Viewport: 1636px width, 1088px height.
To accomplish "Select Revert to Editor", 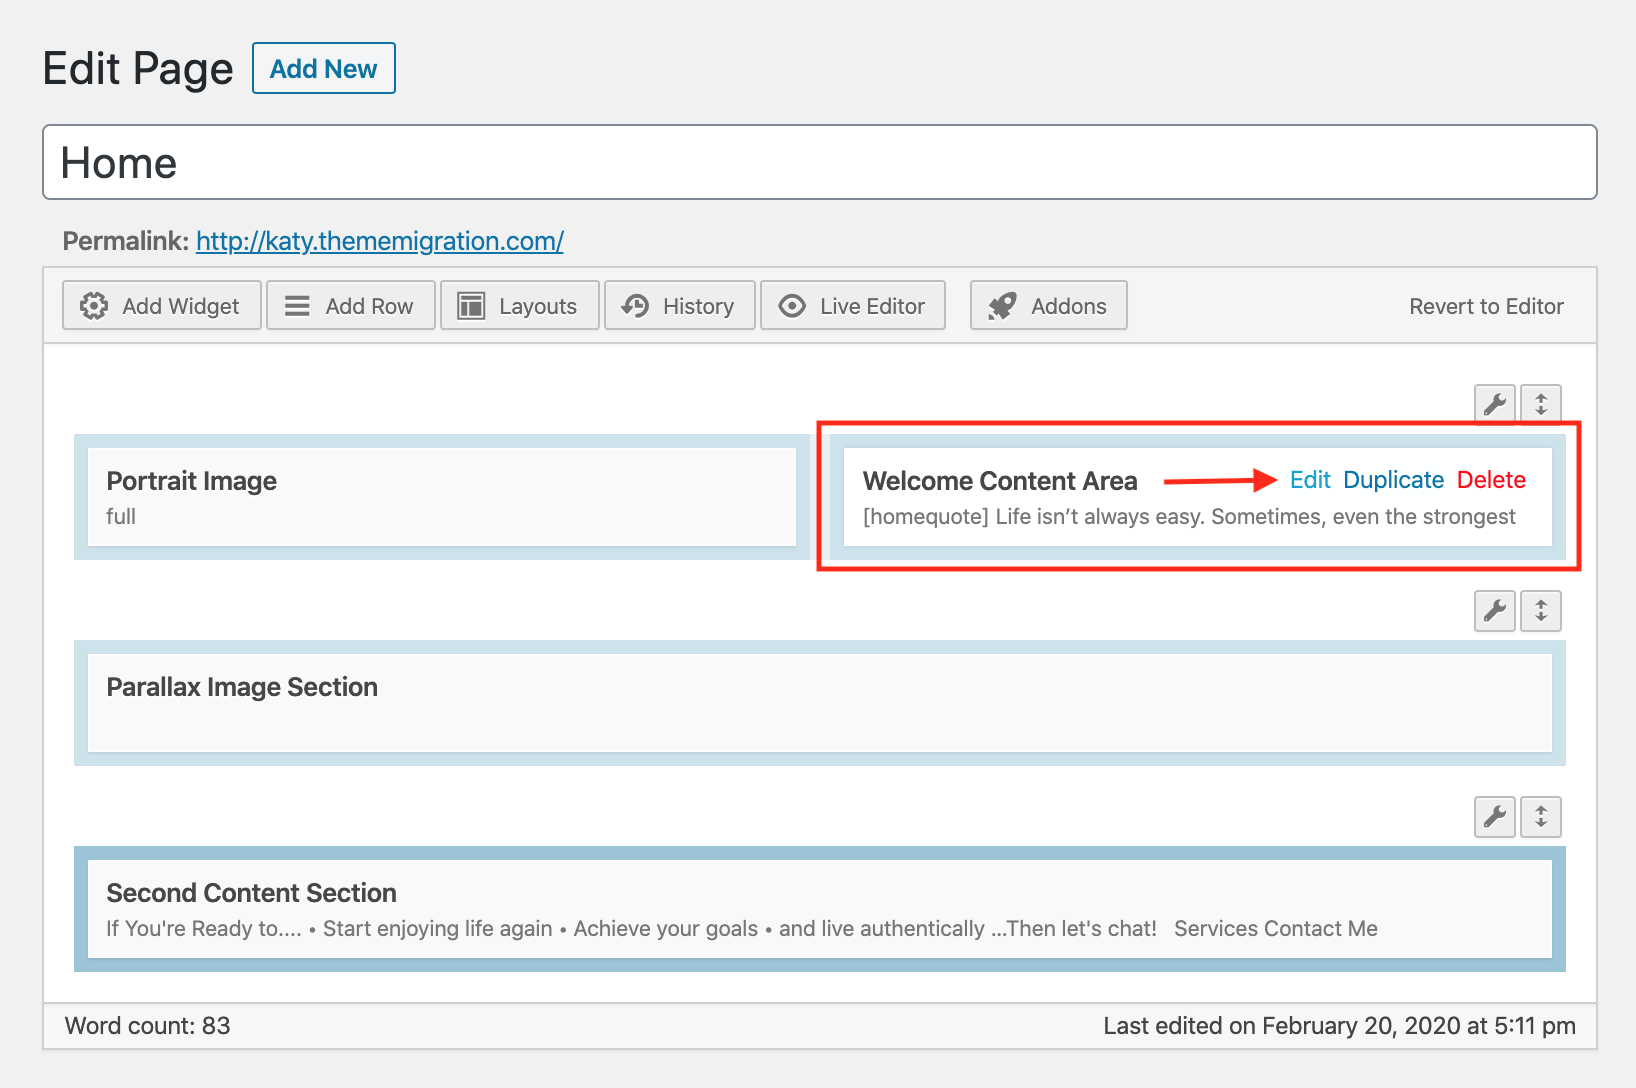I will point(1486,306).
